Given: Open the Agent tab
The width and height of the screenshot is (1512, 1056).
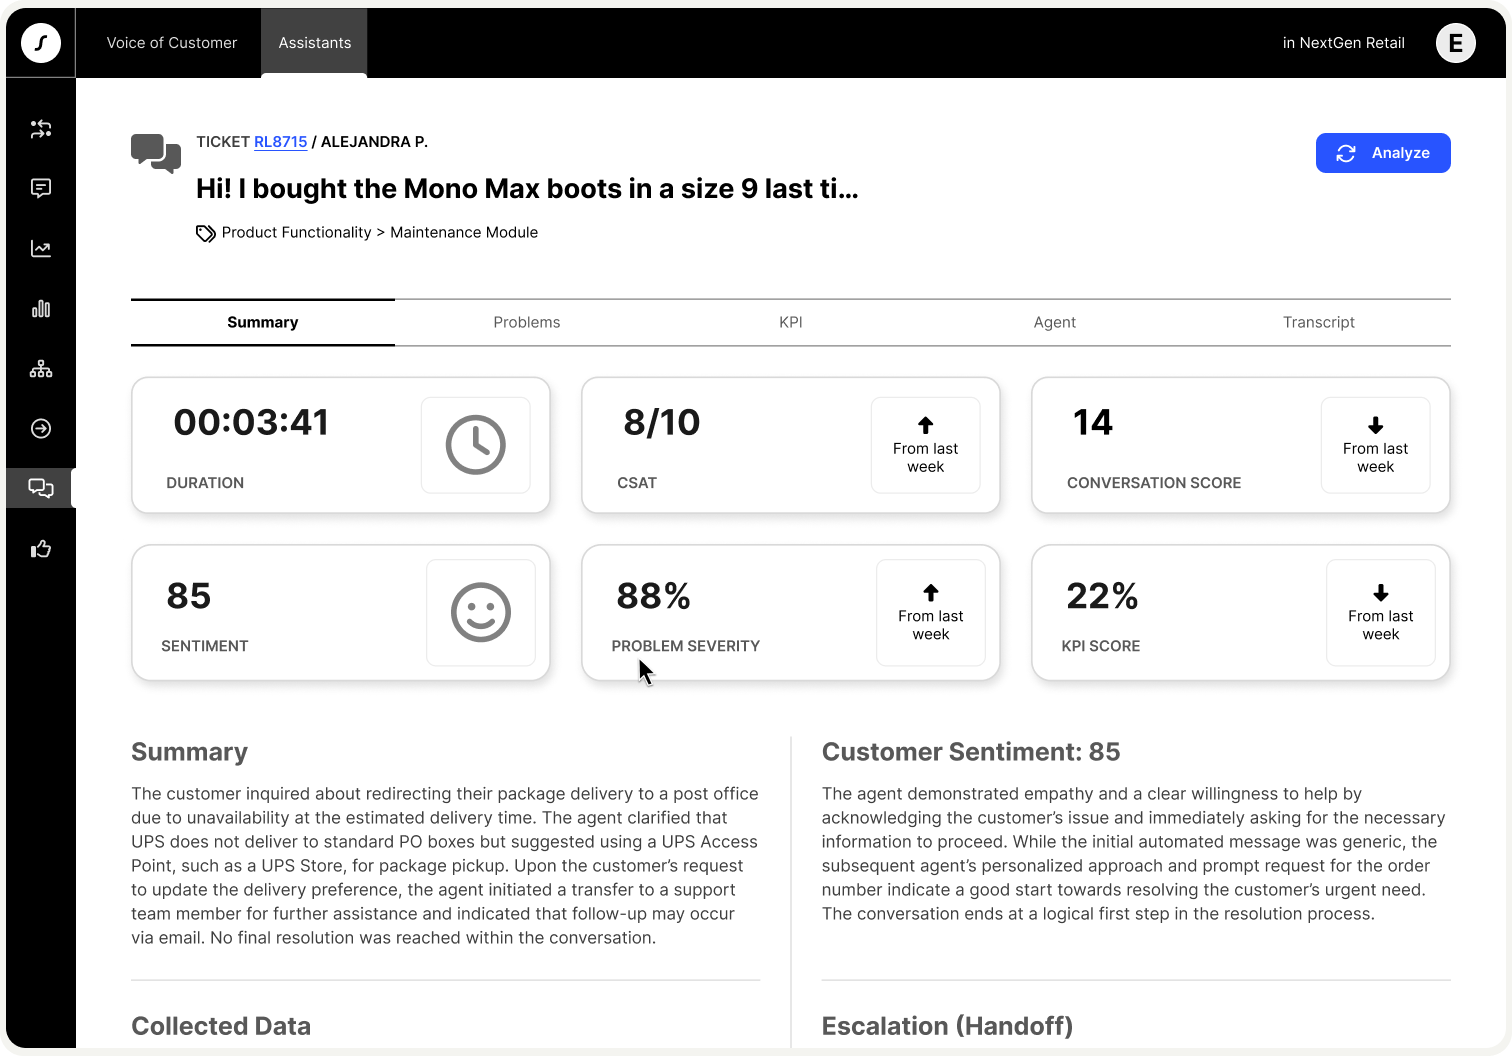Looking at the screenshot, I should [1055, 322].
